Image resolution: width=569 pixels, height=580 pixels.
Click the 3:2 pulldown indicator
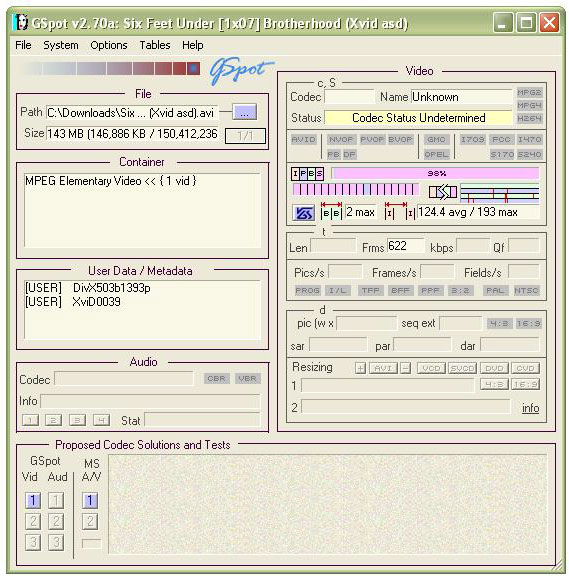pyautogui.click(x=460, y=291)
